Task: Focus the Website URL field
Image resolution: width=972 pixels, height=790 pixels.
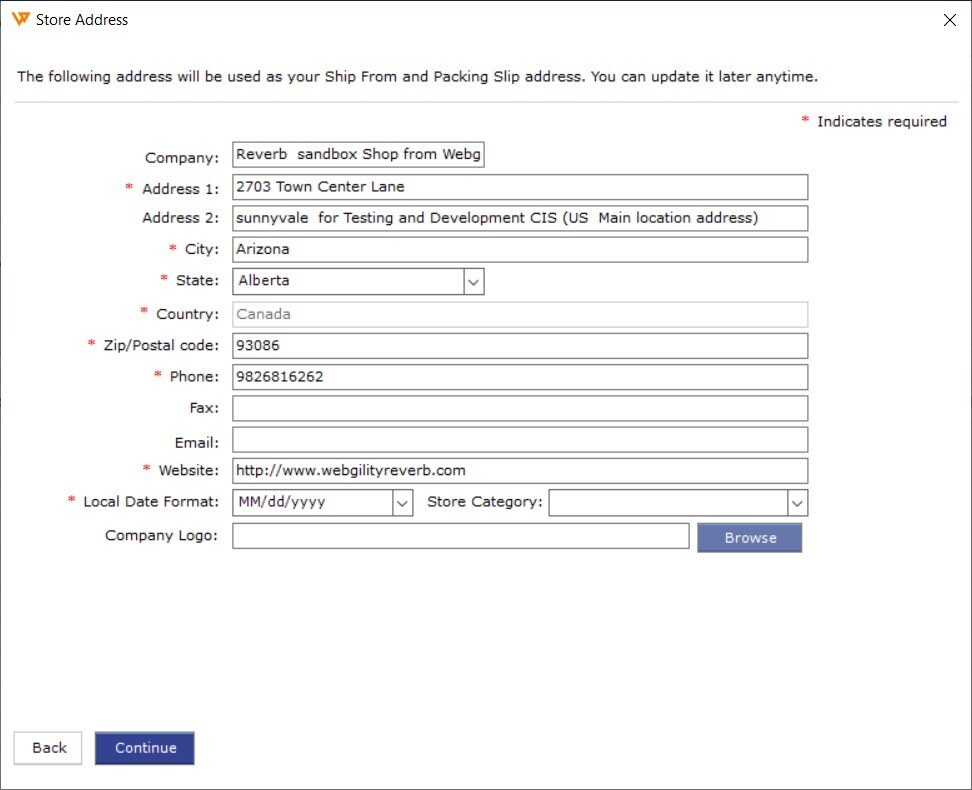Action: (x=519, y=471)
